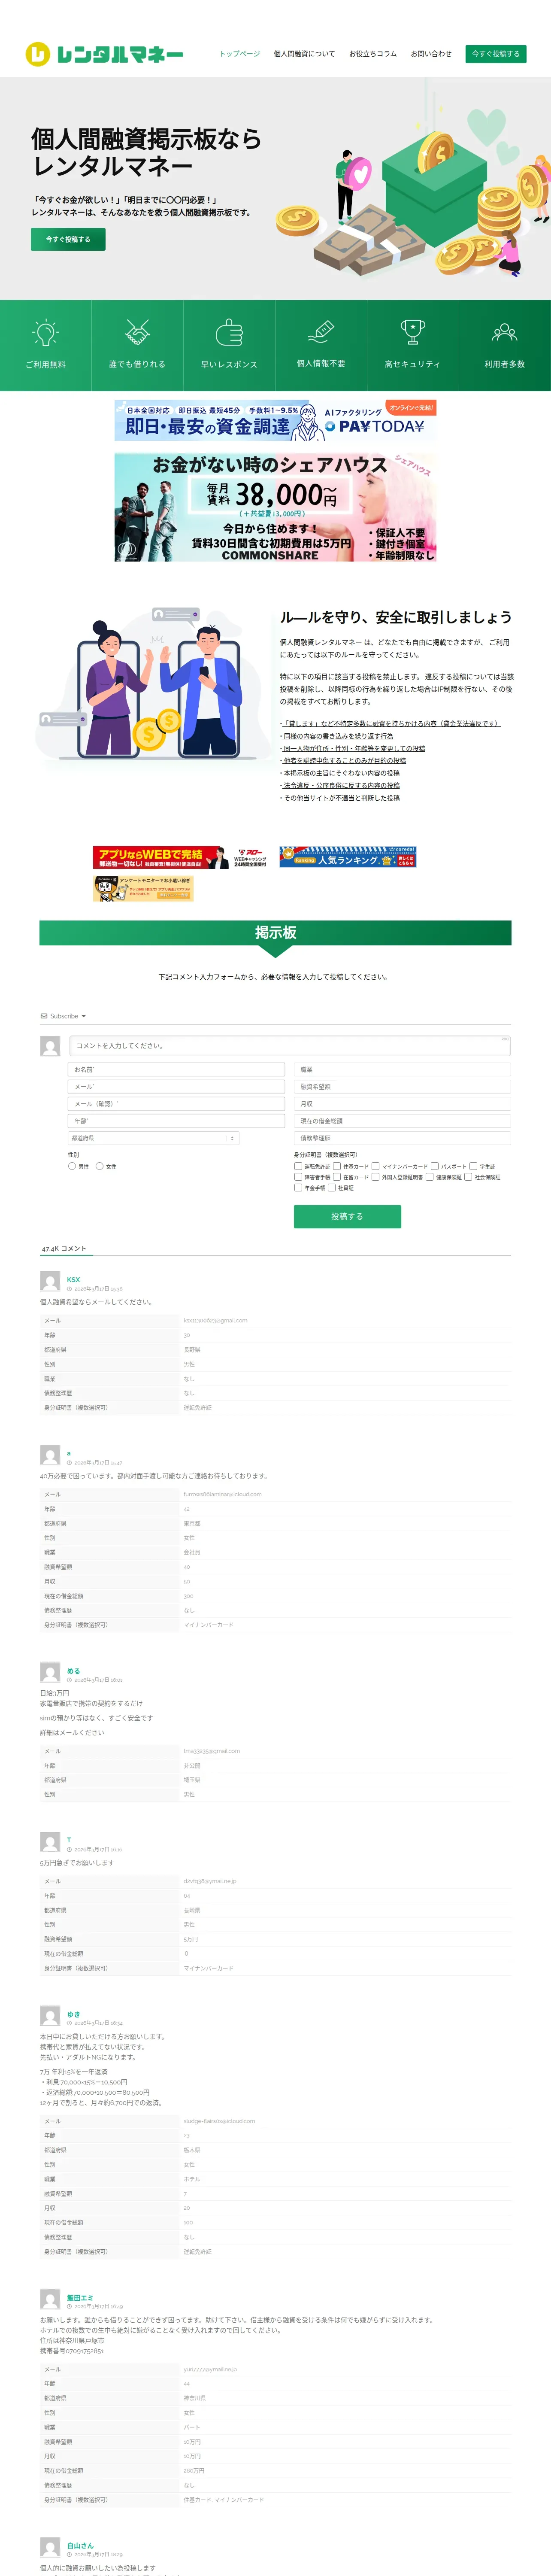
Task: Click 今すぐ投稿する header button
Action: point(496,54)
